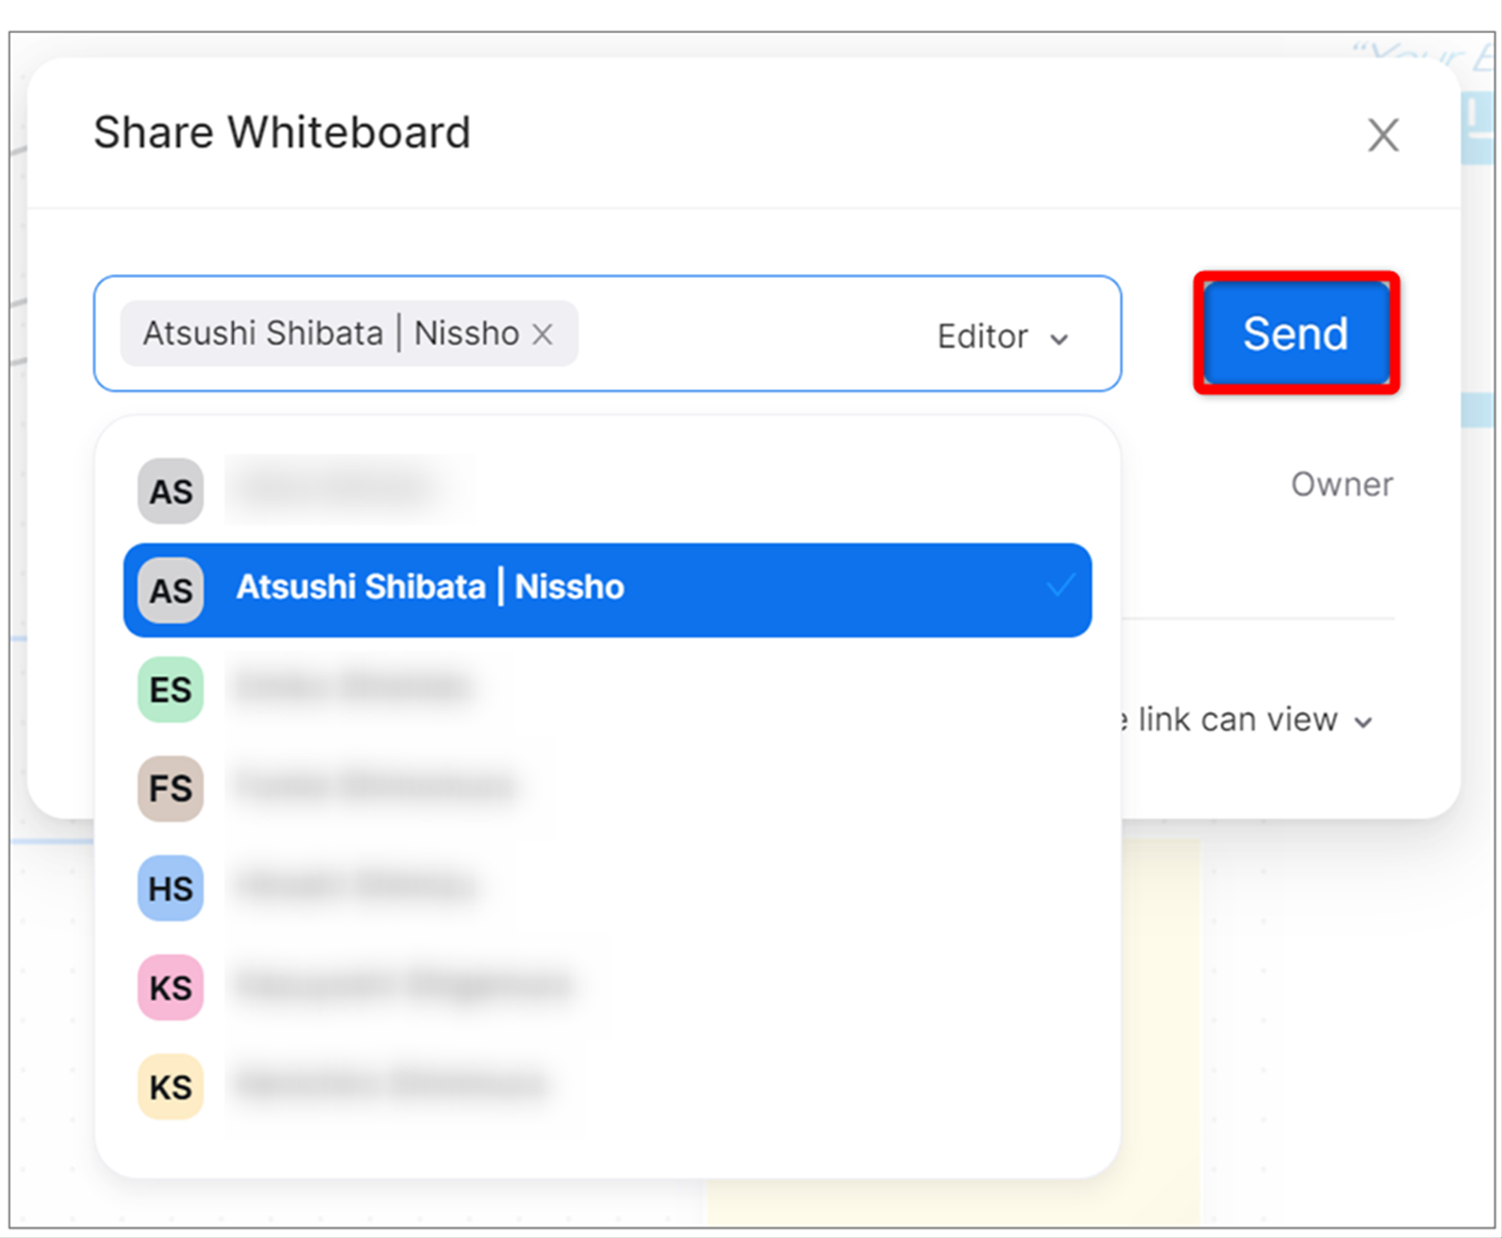Select the blurred name beside ES avatar
The height and width of the screenshot is (1238, 1502).
pyautogui.click(x=352, y=686)
